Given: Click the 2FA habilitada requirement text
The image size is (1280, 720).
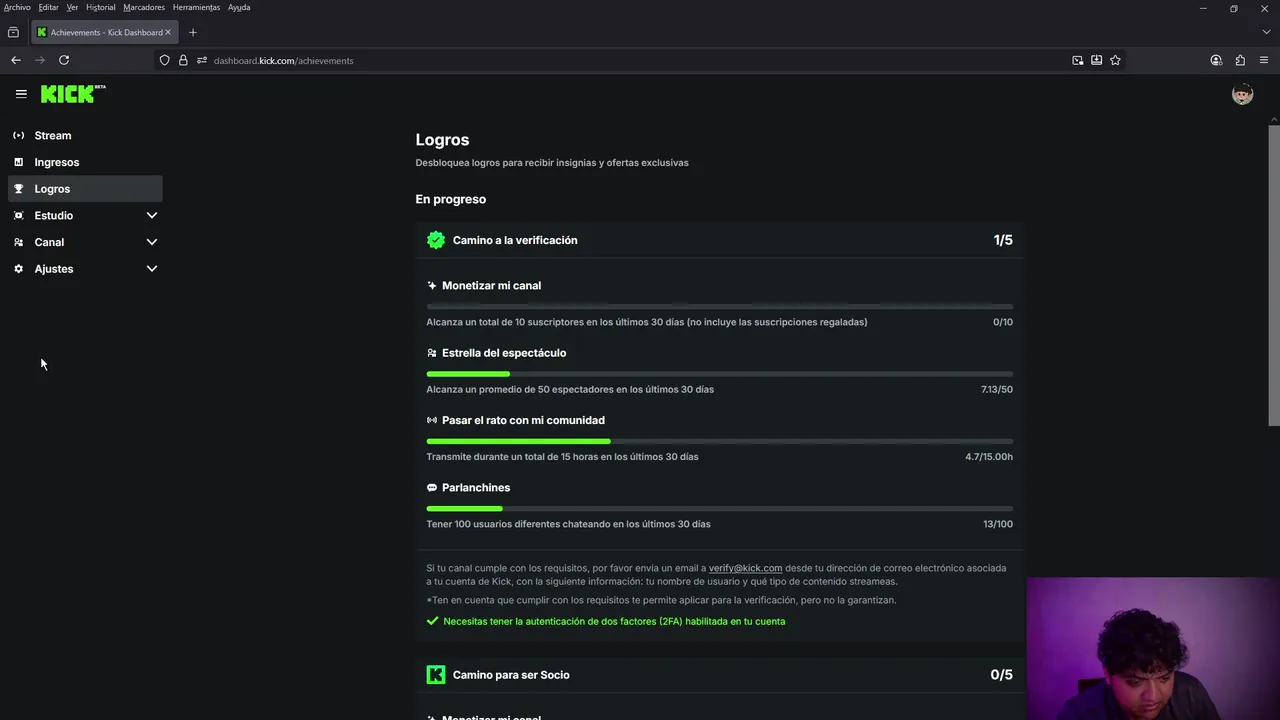Looking at the screenshot, I should coord(614,621).
